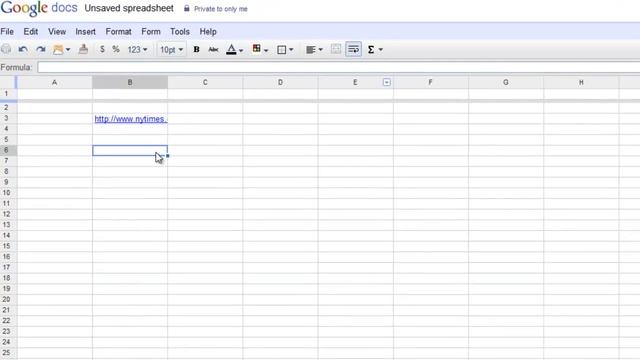The image size is (640, 360).
Task: Open the nytimes hyperlink in cell B3
Action: pyautogui.click(x=130, y=119)
